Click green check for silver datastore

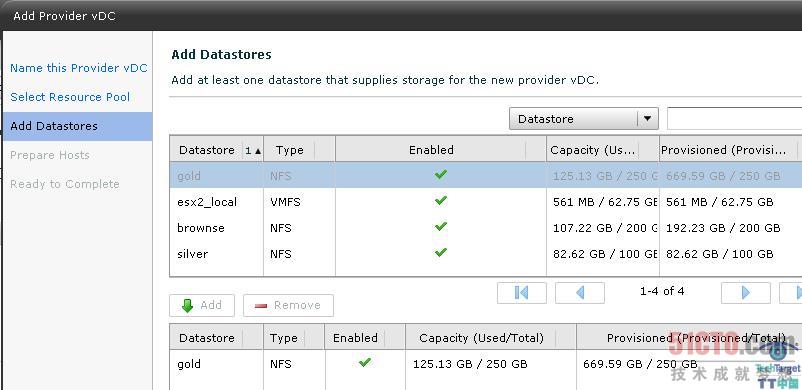pos(440,252)
